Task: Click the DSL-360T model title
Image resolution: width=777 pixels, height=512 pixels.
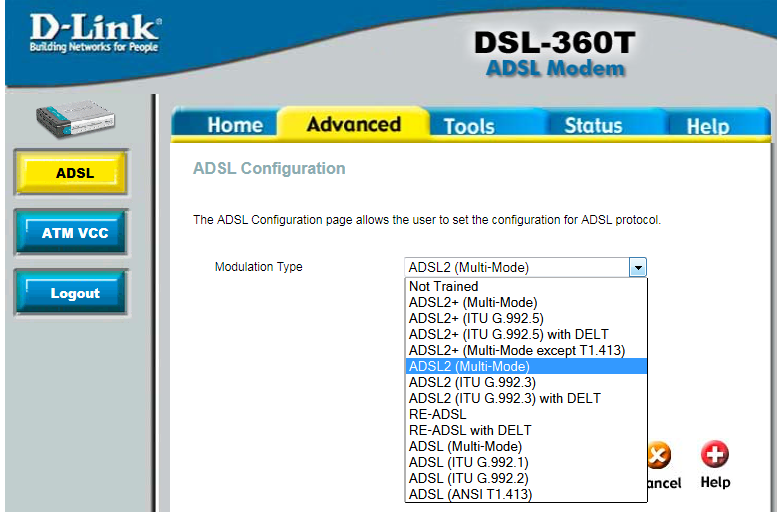Action: (555, 43)
